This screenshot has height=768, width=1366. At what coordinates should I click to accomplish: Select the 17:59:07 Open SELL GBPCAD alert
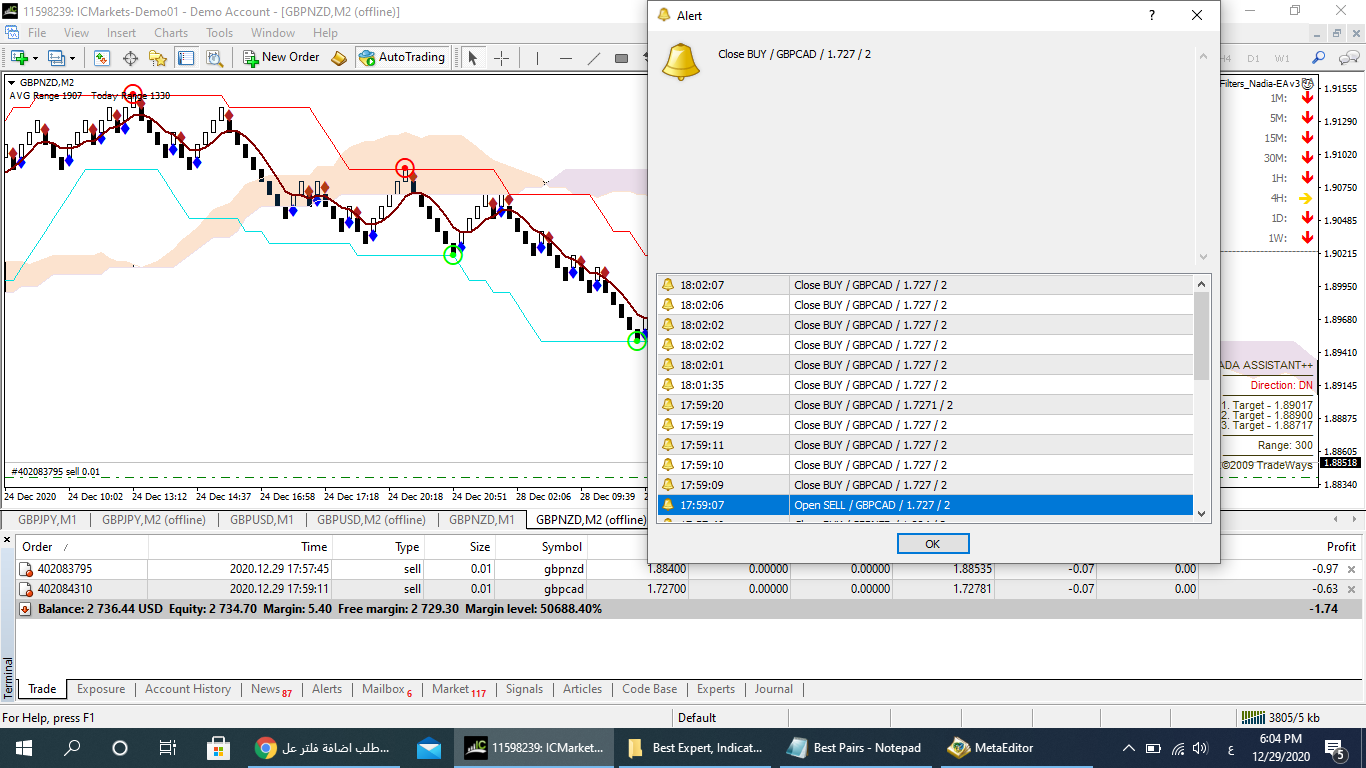coord(925,505)
